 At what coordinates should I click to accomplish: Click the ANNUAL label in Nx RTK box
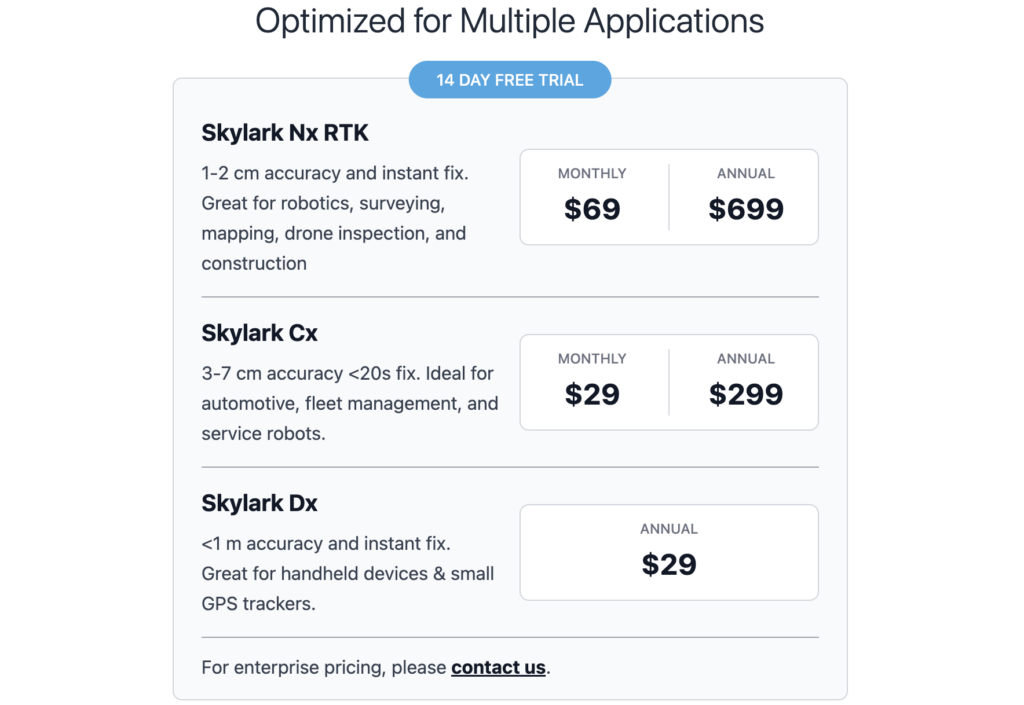click(746, 174)
